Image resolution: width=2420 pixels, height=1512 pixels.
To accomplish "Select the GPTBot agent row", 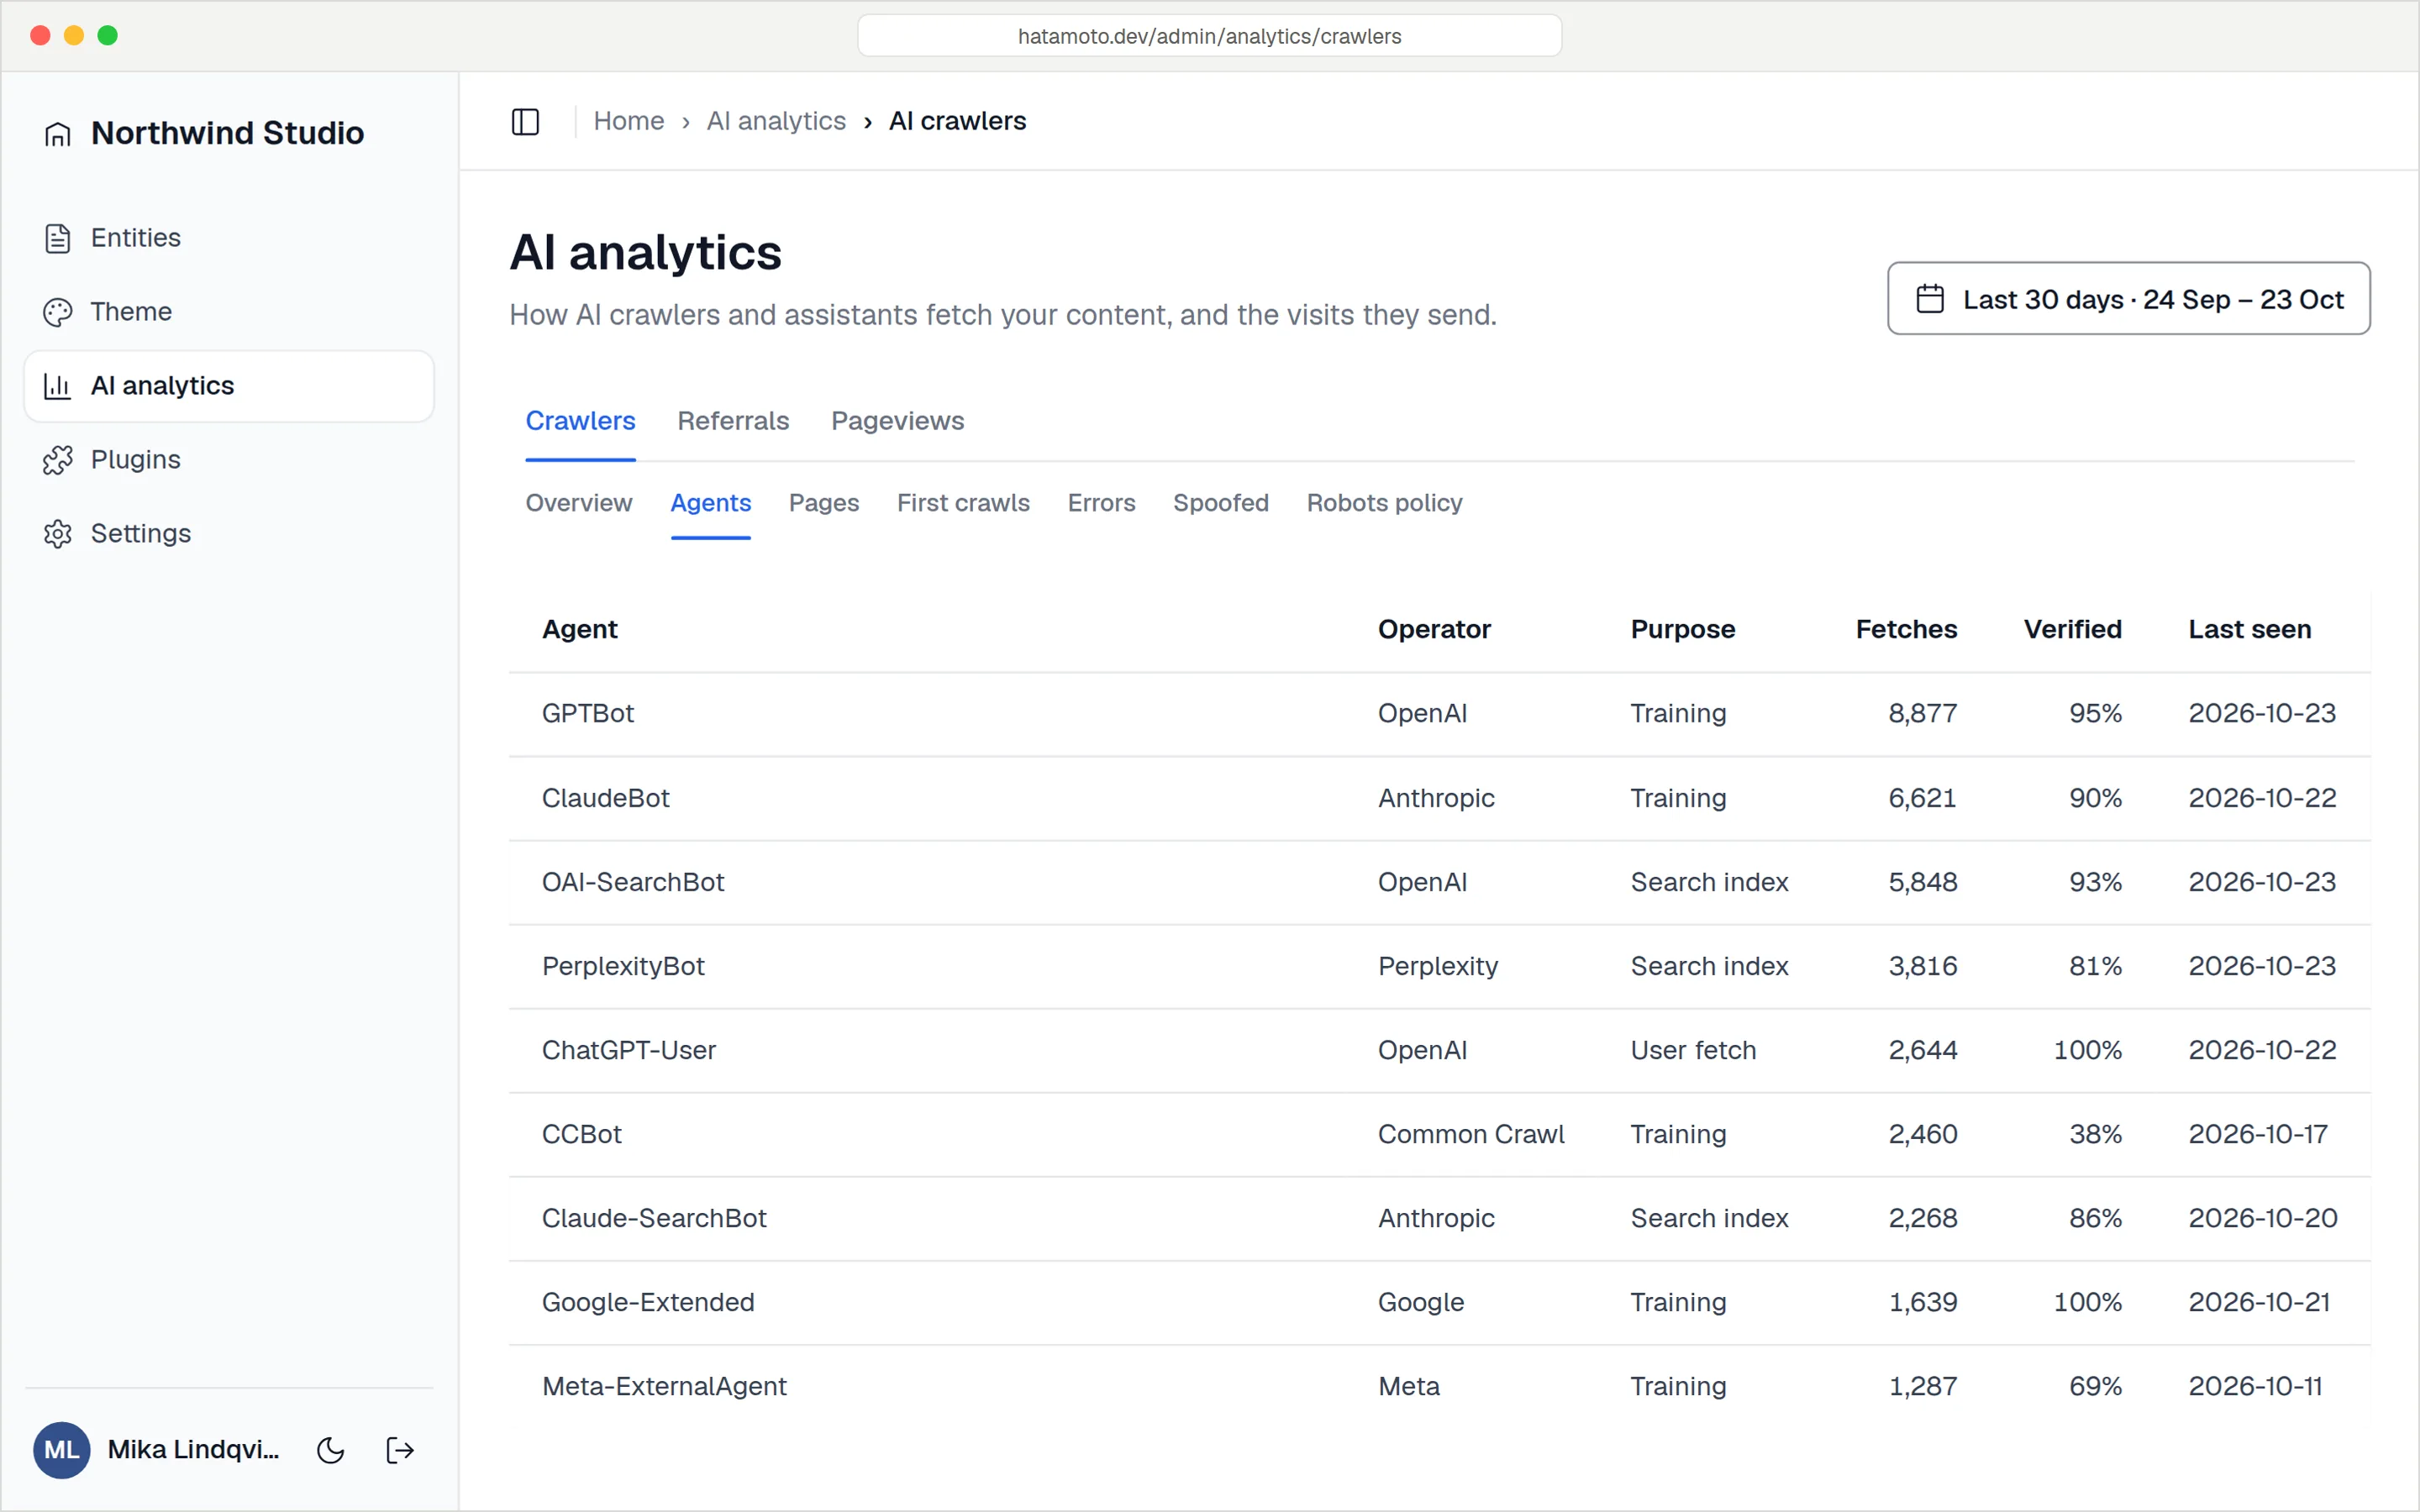I will point(1439,714).
